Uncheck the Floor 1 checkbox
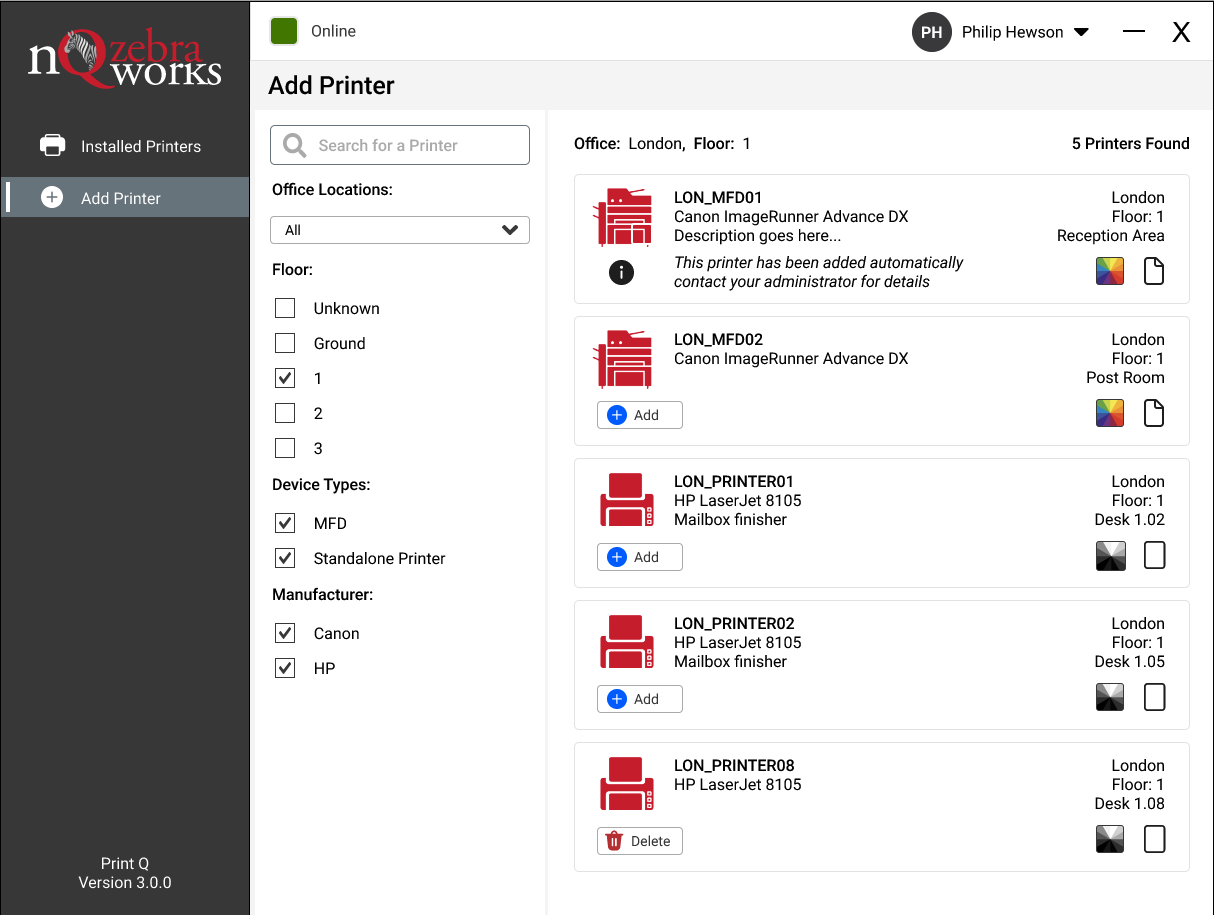This screenshot has height=915, width=1214. (285, 378)
